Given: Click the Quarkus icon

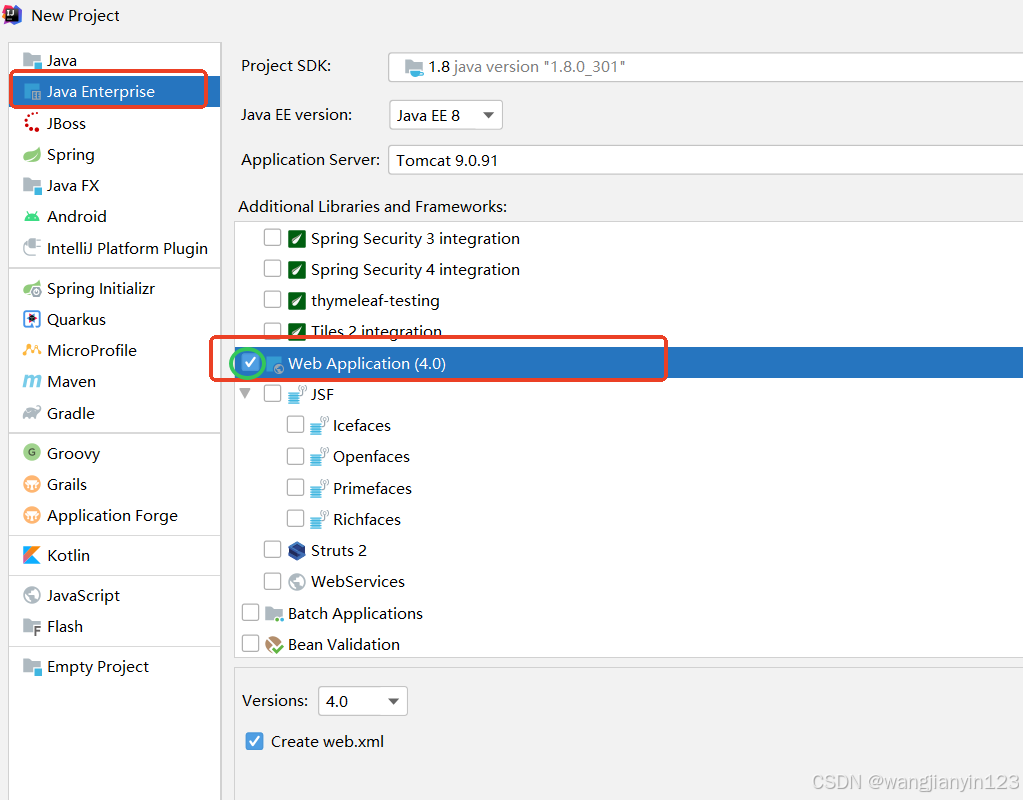Looking at the screenshot, I should pyautogui.click(x=32, y=319).
